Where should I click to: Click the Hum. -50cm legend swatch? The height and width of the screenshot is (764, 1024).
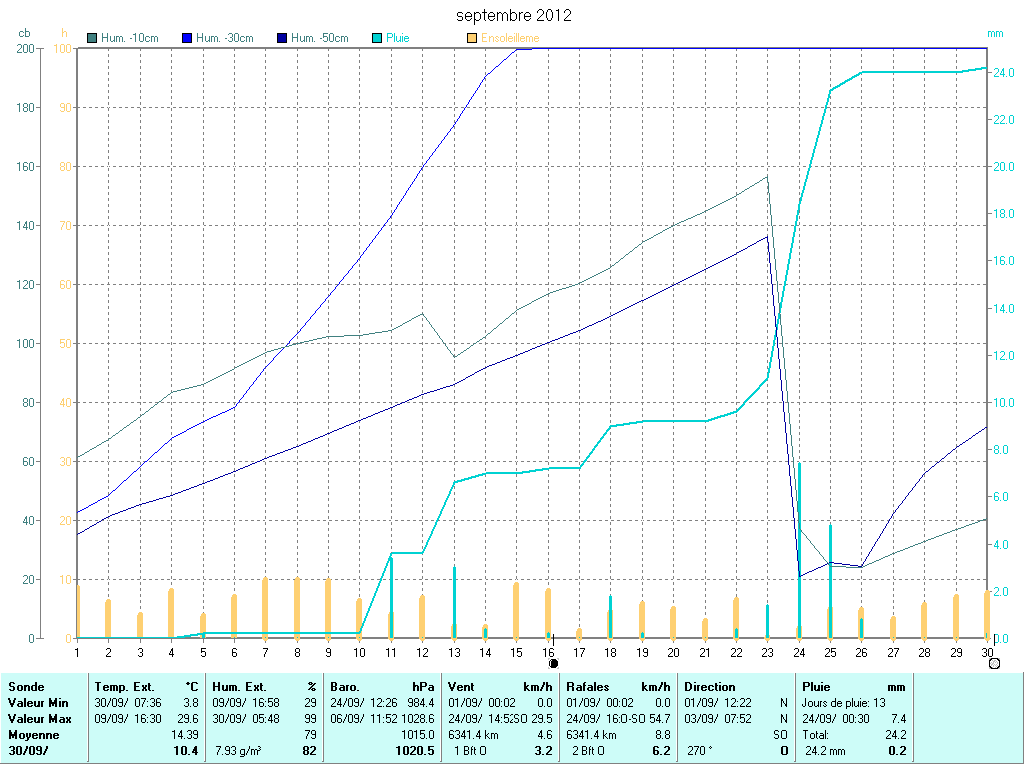[x=282, y=38]
